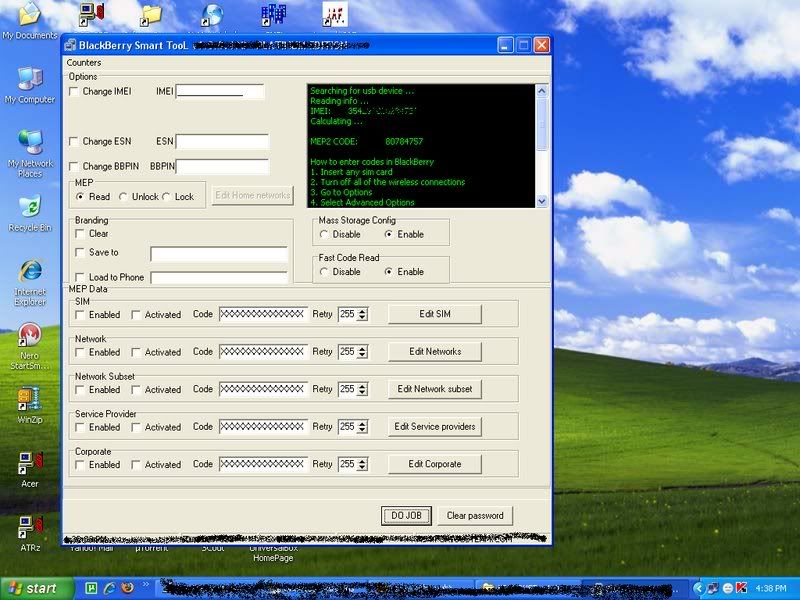Launch Internet Explorer from desktop

click(30, 283)
